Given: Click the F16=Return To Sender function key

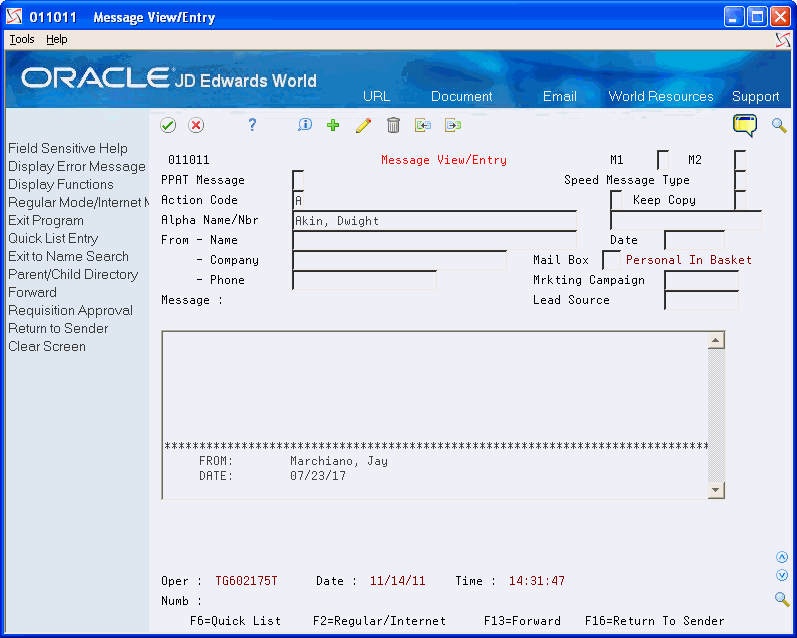Looking at the screenshot, I should point(654,621).
